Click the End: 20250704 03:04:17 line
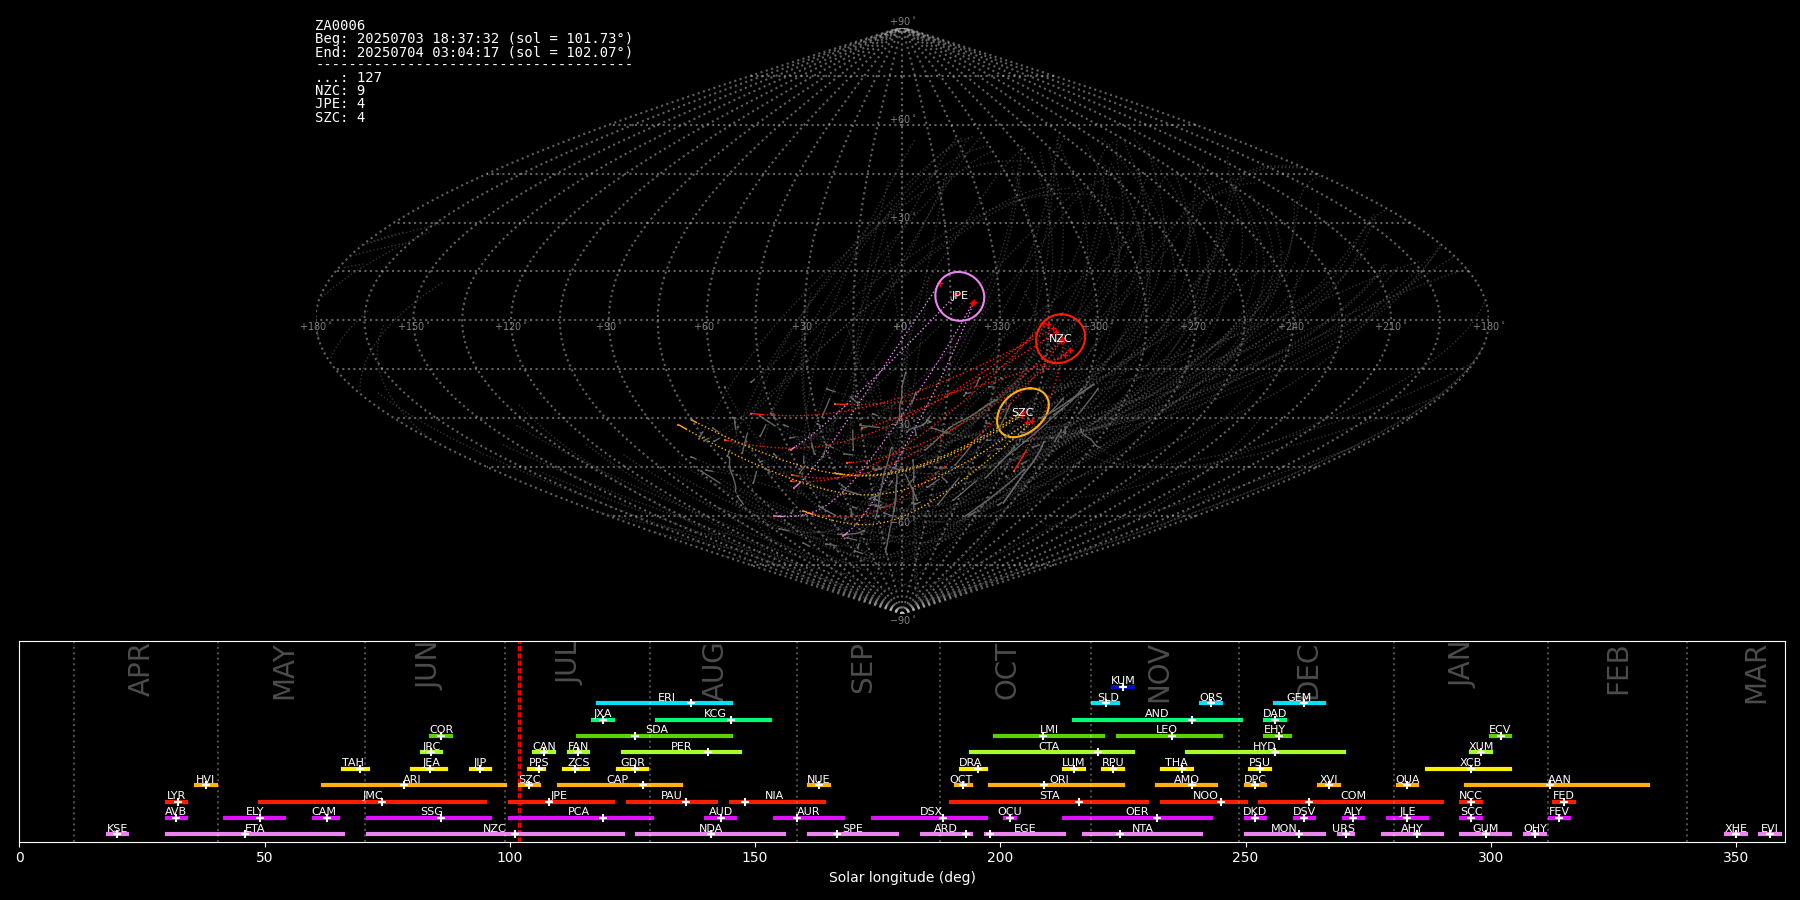The image size is (1800, 900). pyautogui.click(x=474, y=52)
